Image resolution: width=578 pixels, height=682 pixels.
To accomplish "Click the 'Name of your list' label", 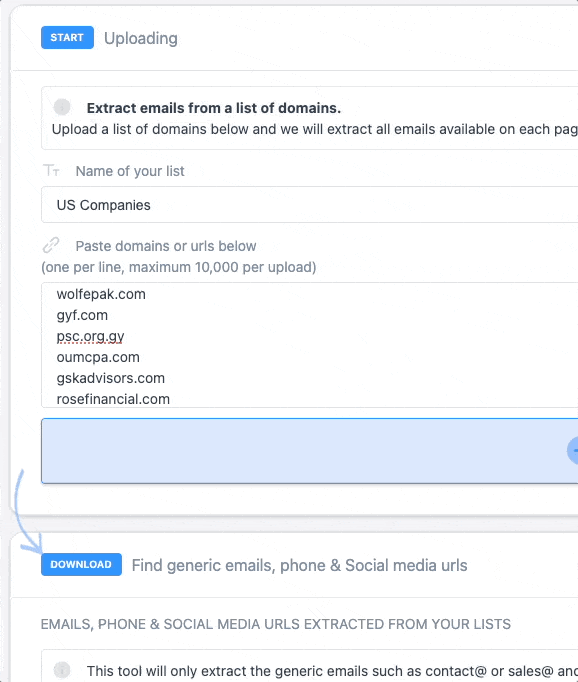I will coord(130,171).
